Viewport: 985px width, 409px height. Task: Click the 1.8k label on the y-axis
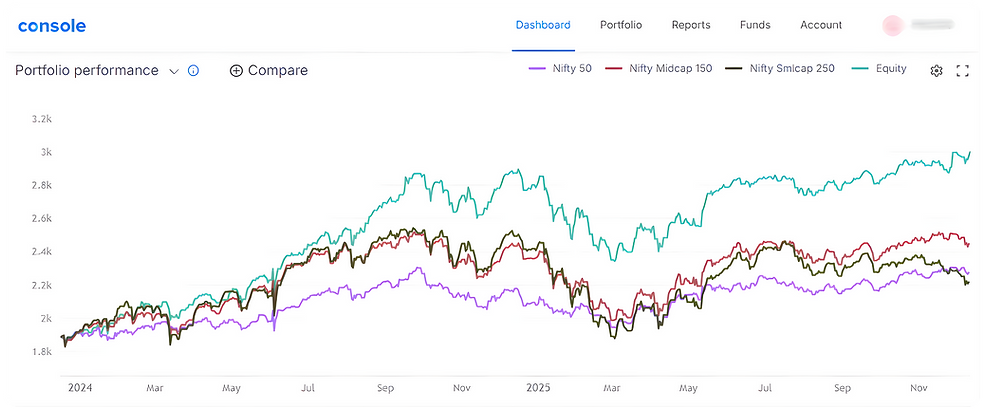tap(42, 351)
